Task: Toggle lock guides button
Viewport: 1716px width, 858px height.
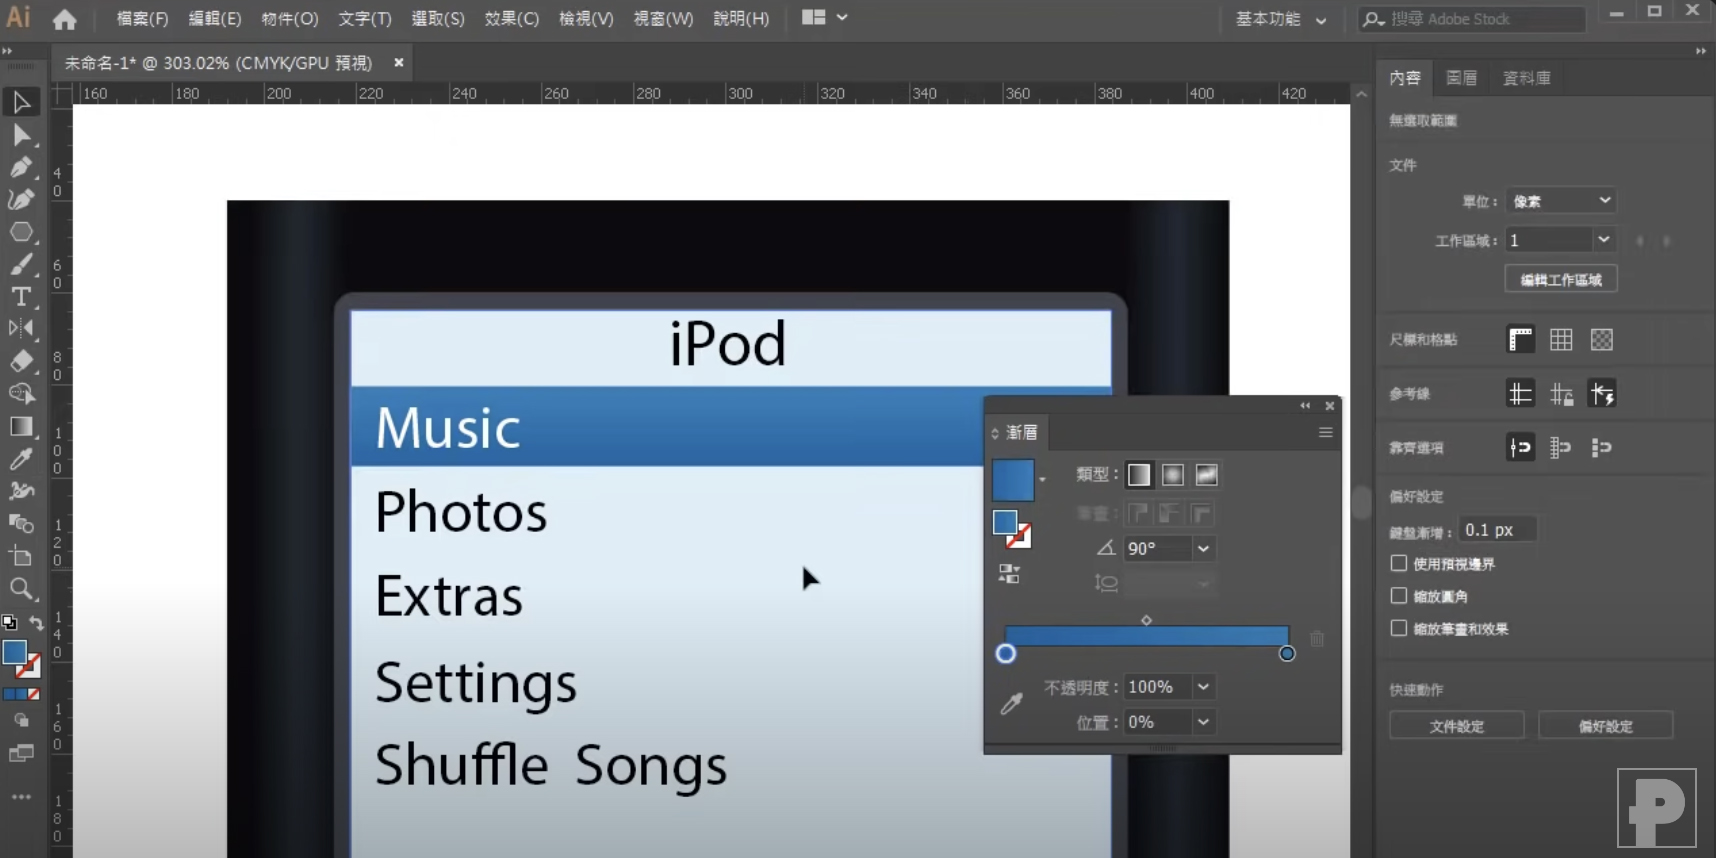Action: [1561, 394]
